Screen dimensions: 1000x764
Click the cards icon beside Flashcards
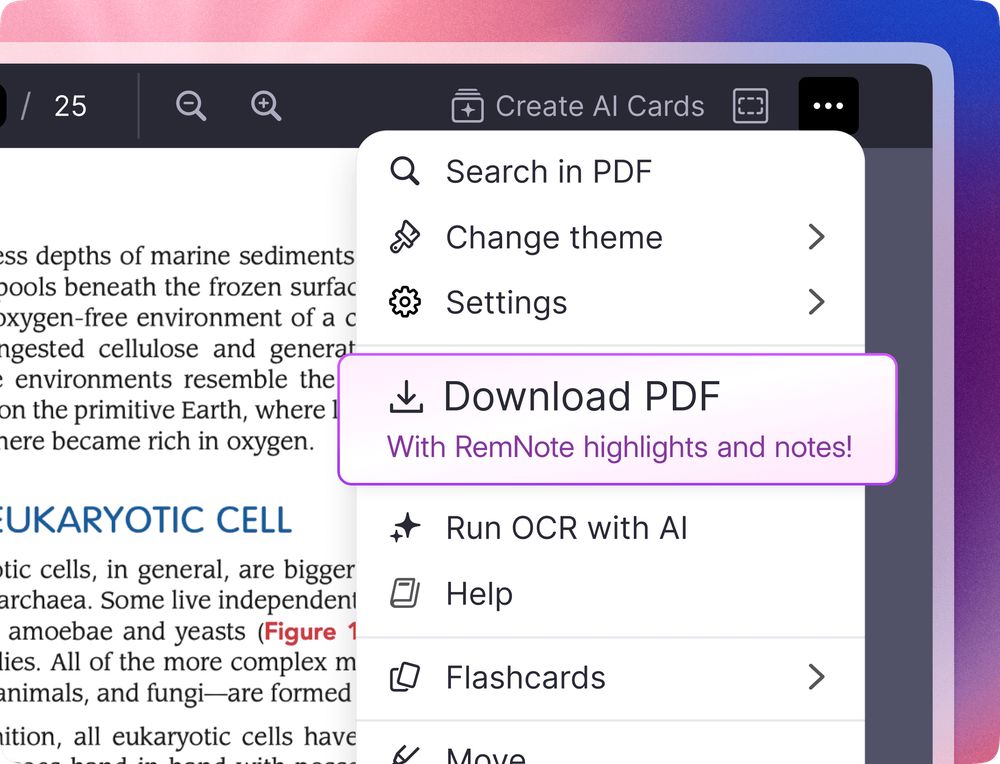tap(405, 677)
